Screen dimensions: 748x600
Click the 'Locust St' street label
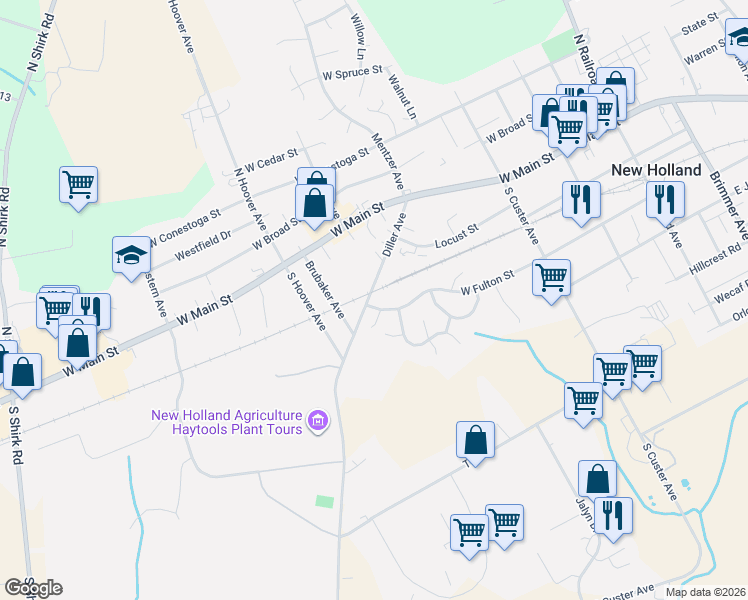pos(457,236)
